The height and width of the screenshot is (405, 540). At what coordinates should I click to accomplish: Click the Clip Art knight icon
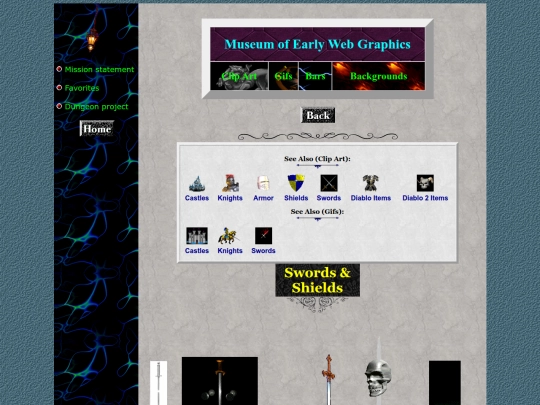tap(230, 183)
